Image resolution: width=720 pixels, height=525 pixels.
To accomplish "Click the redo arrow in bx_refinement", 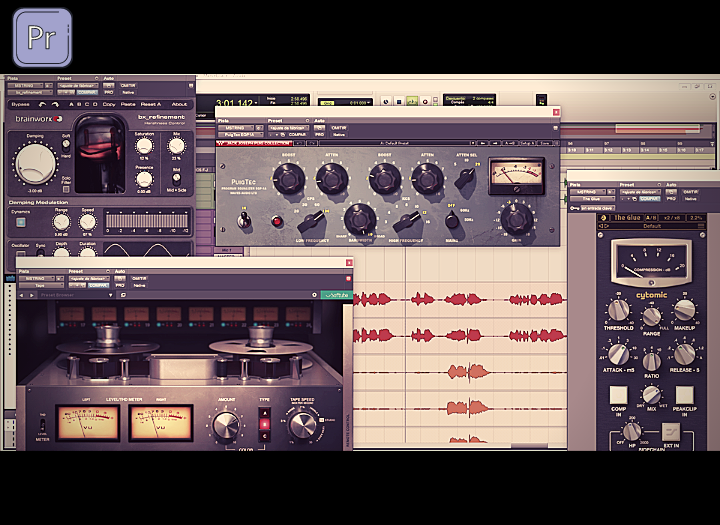I will (55, 105).
